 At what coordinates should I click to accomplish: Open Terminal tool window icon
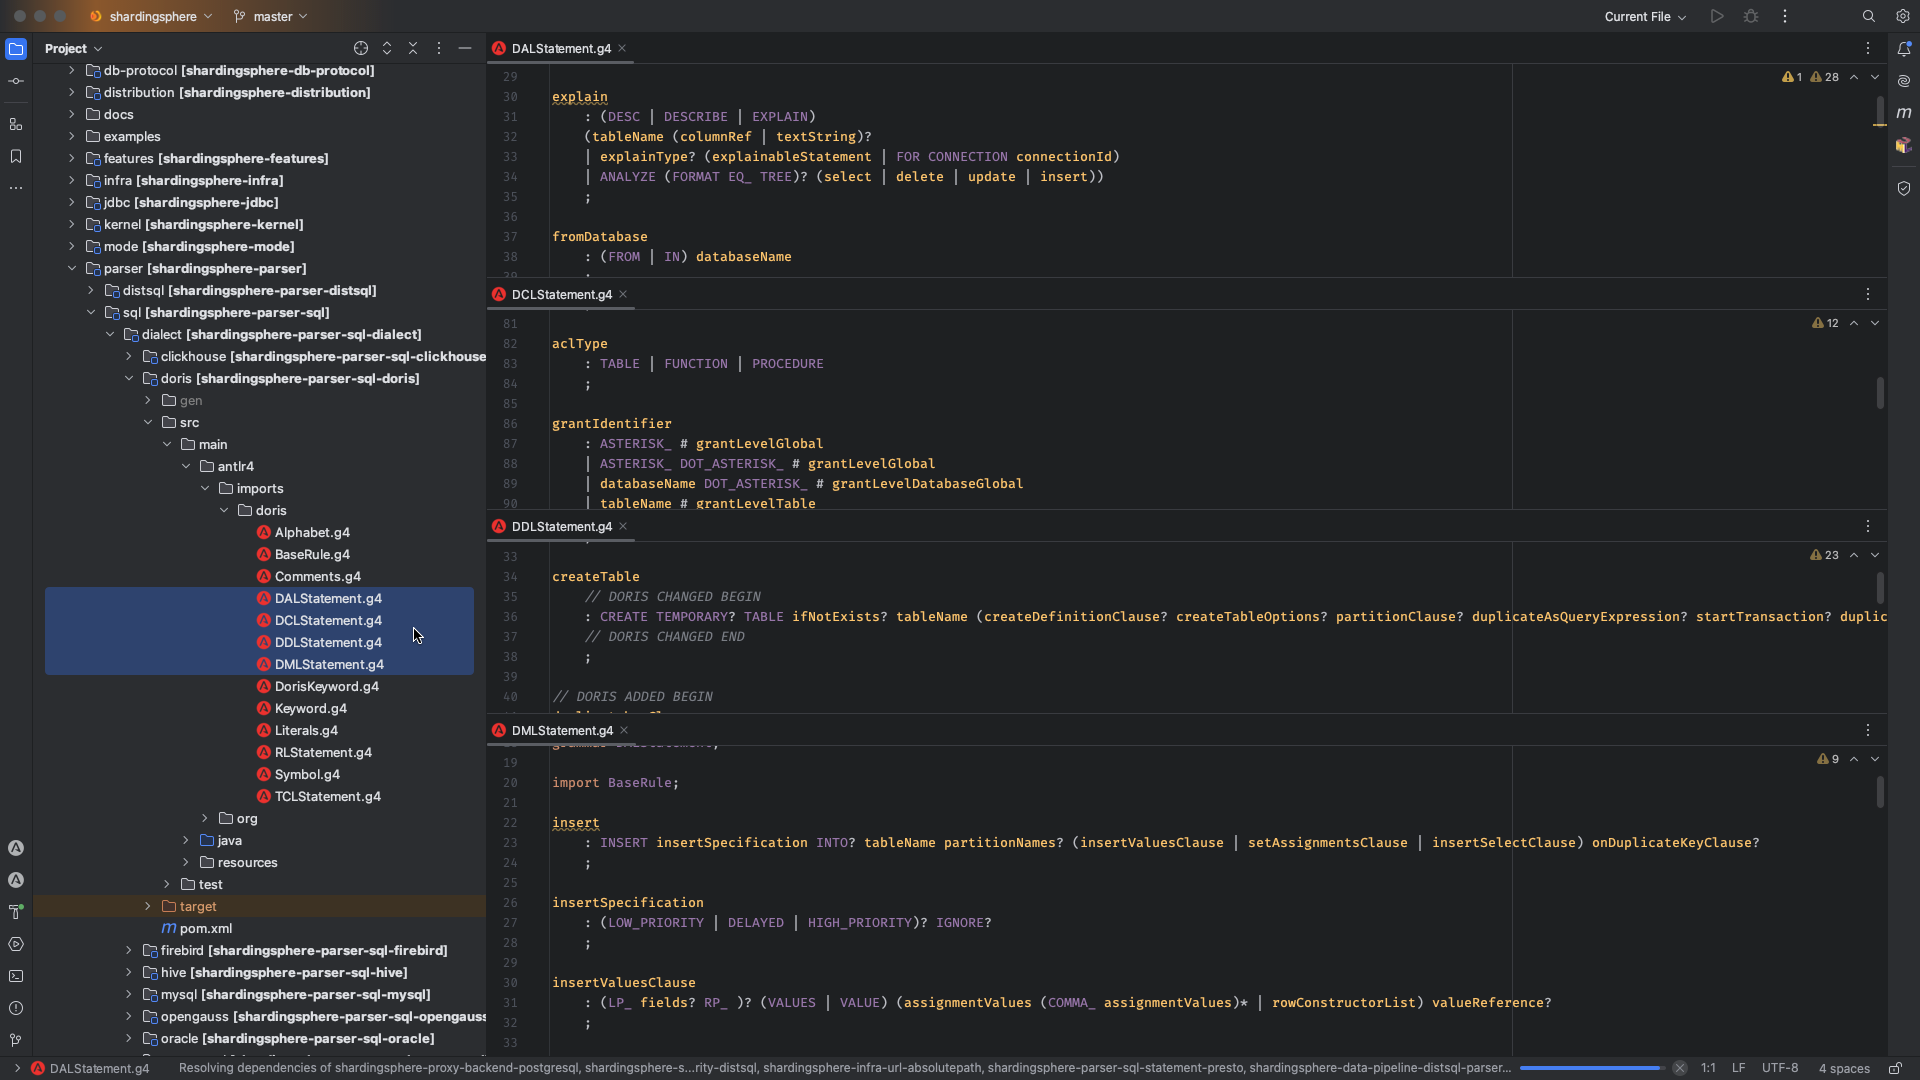pyautogui.click(x=16, y=976)
